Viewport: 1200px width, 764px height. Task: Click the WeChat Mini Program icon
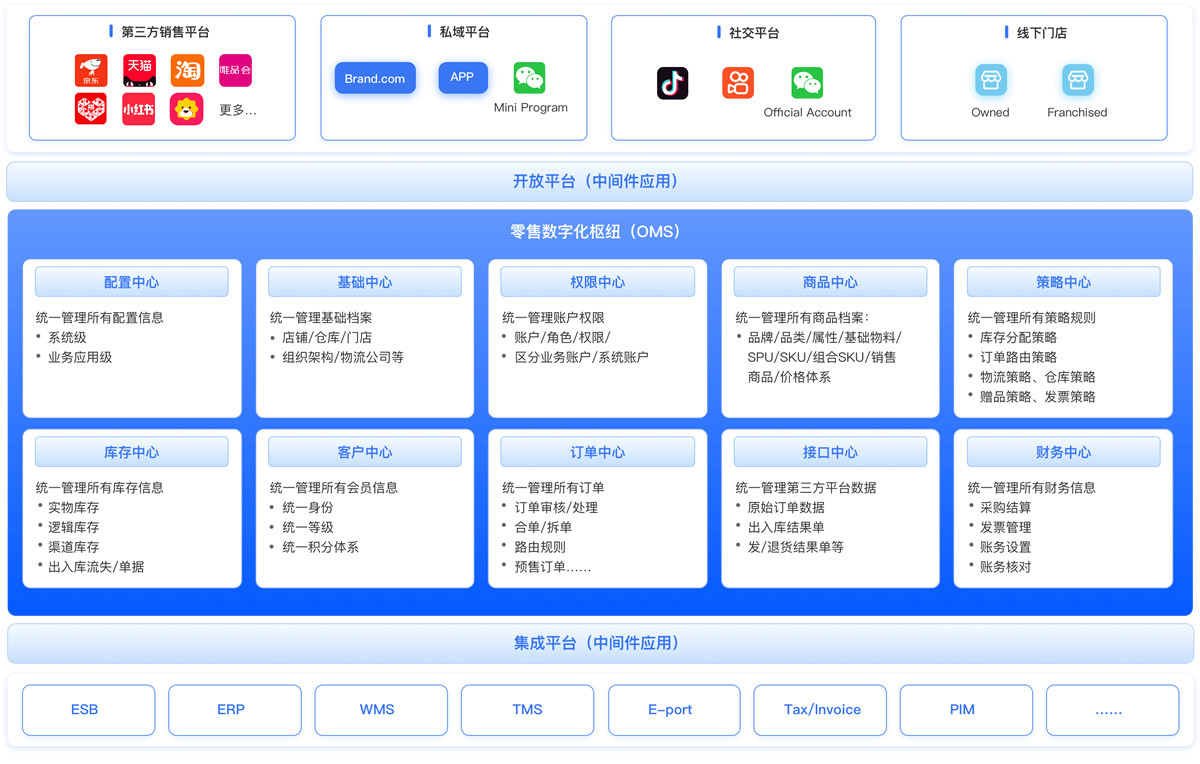tap(530, 78)
